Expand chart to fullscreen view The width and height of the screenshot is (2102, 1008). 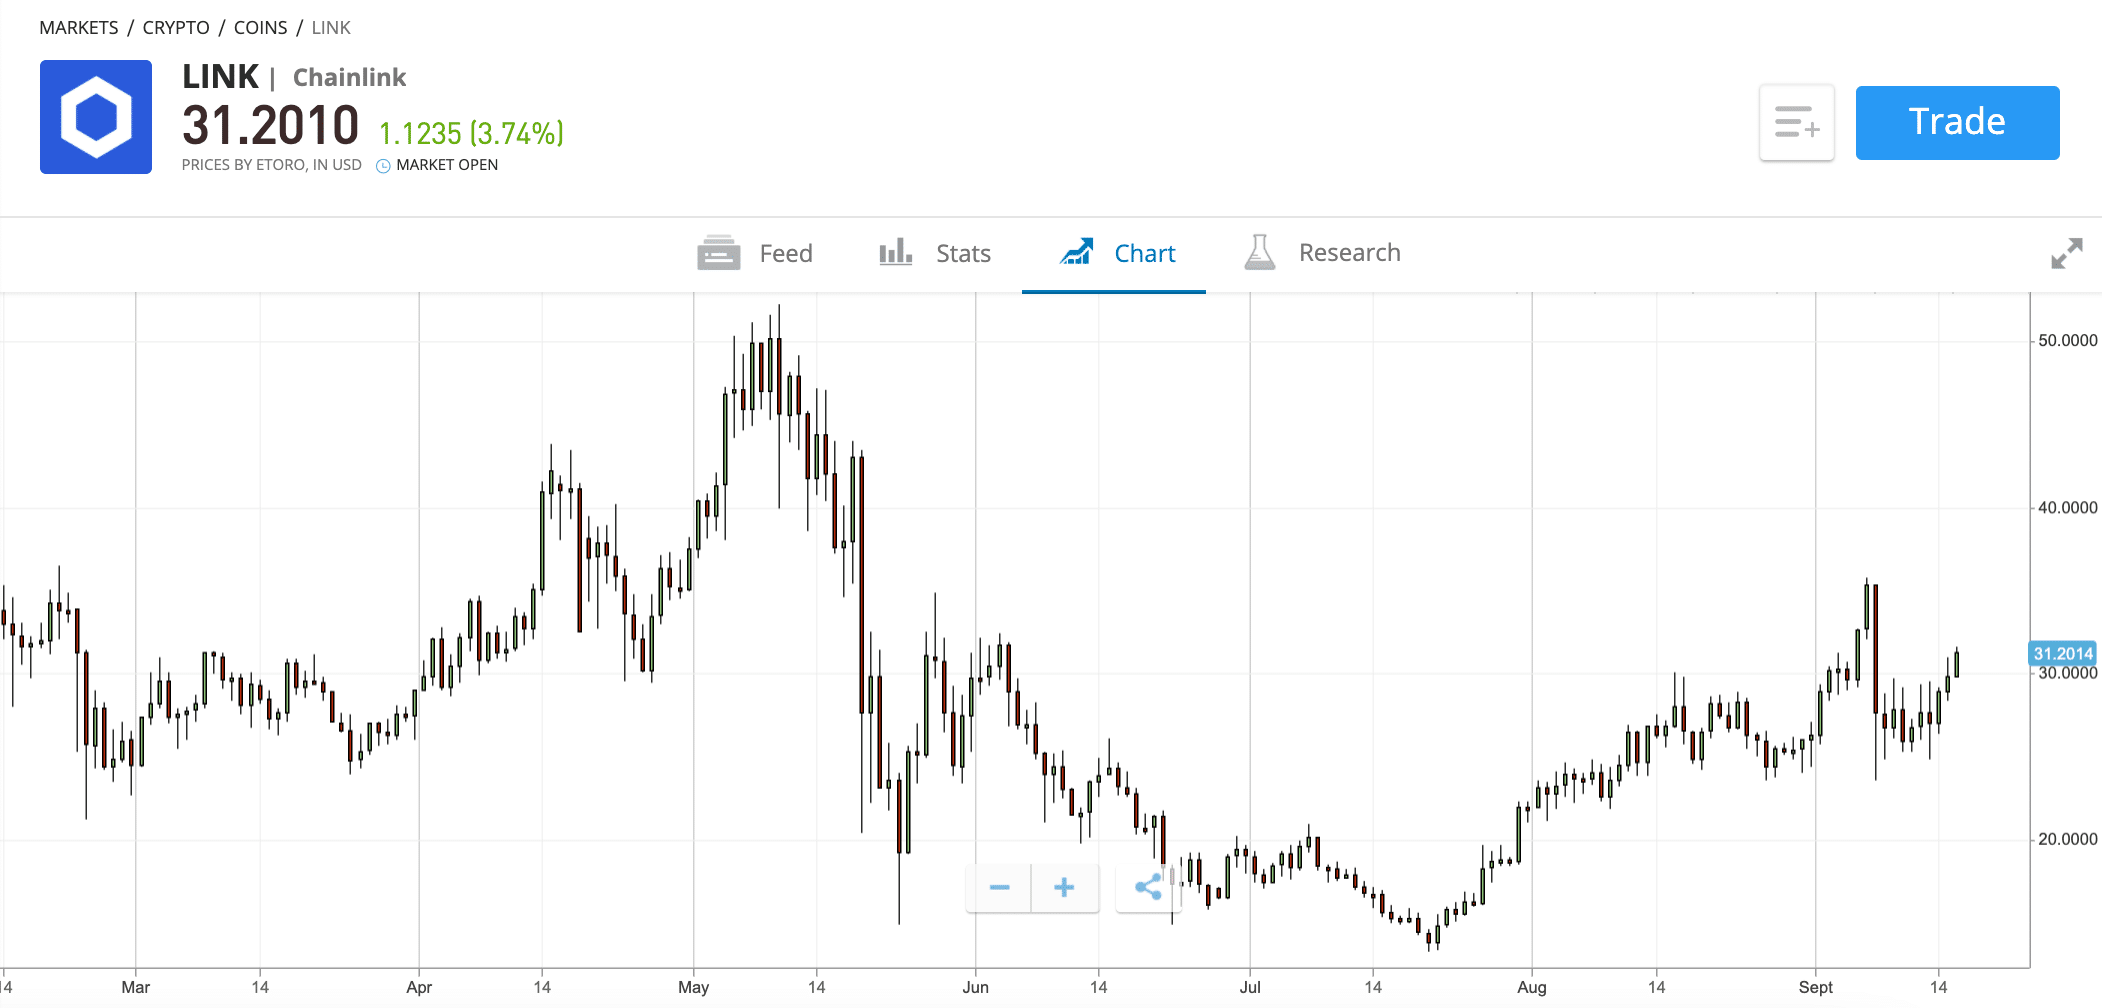pyautogui.click(x=2066, y=253)
